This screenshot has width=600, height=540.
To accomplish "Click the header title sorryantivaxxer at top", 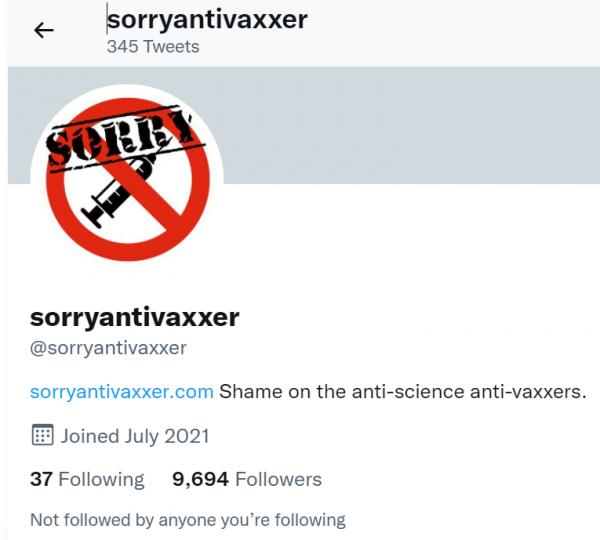I will coord(207,20).
